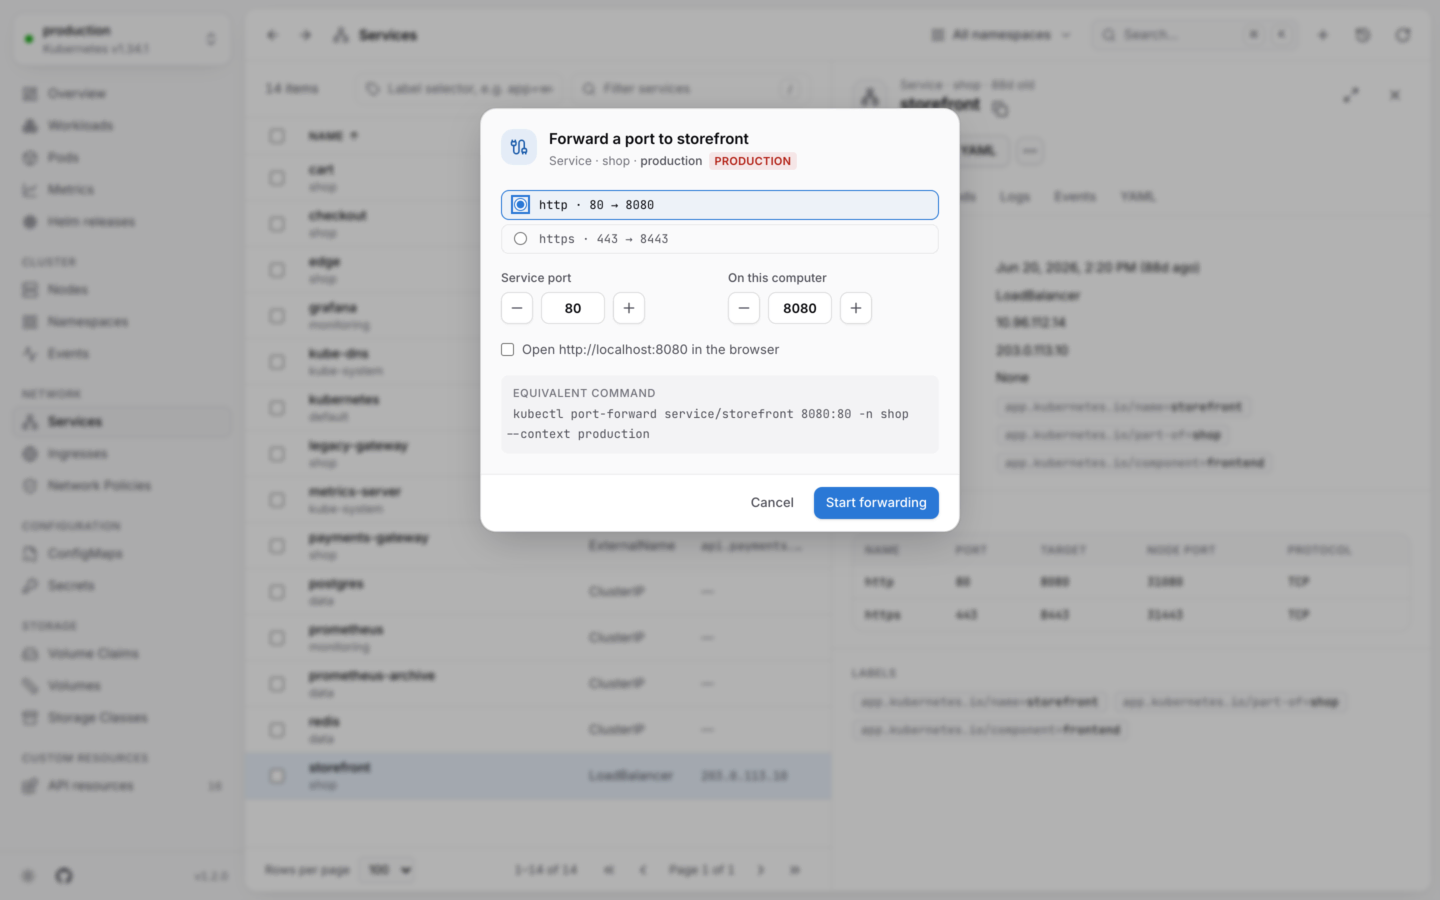Decrease the On this computer port
The width and height of the screenshot is (1440, 900).
pos(744,308)
